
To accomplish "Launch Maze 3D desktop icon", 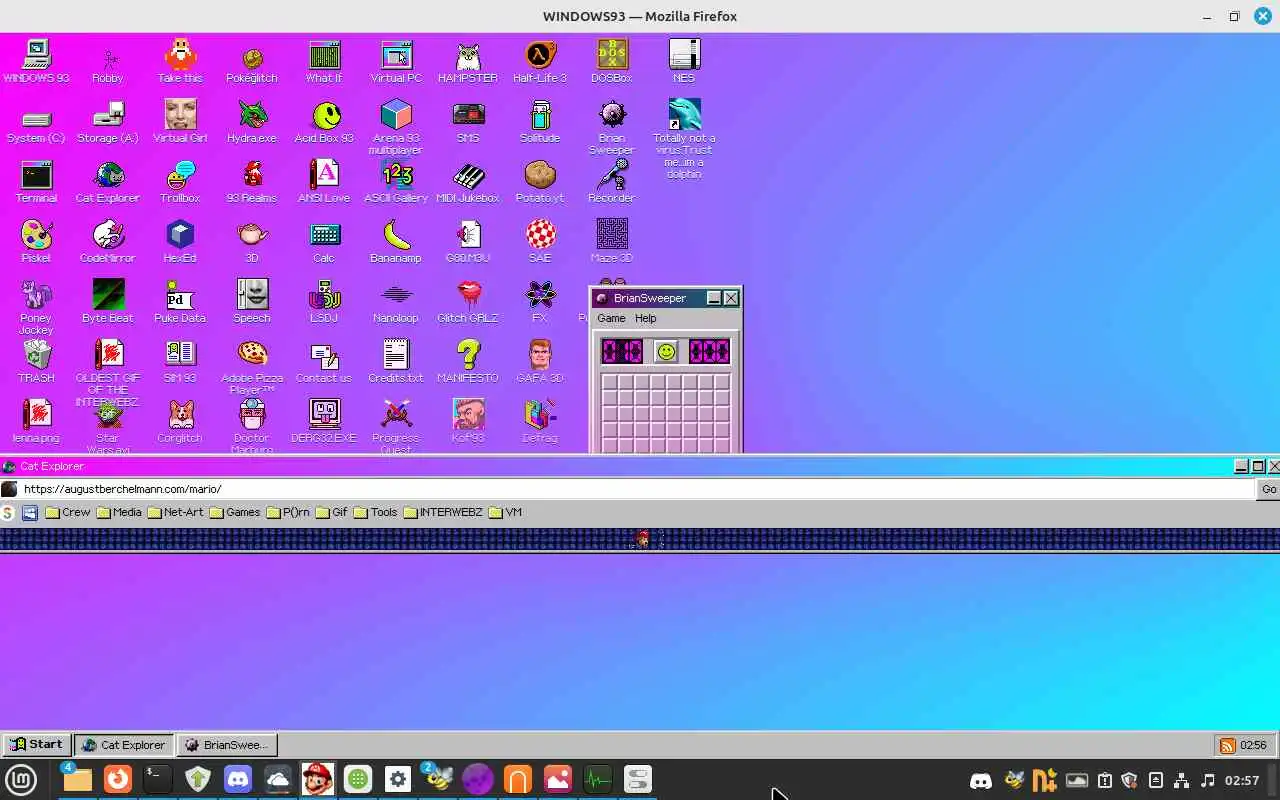I will coord(612,241).
